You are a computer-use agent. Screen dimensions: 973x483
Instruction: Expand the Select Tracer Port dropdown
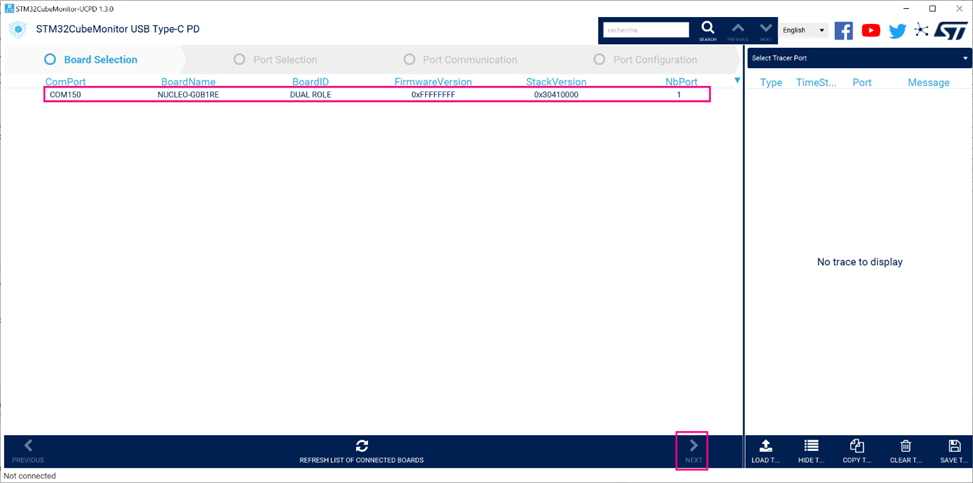pyautogui.click(x=859, y=58)
